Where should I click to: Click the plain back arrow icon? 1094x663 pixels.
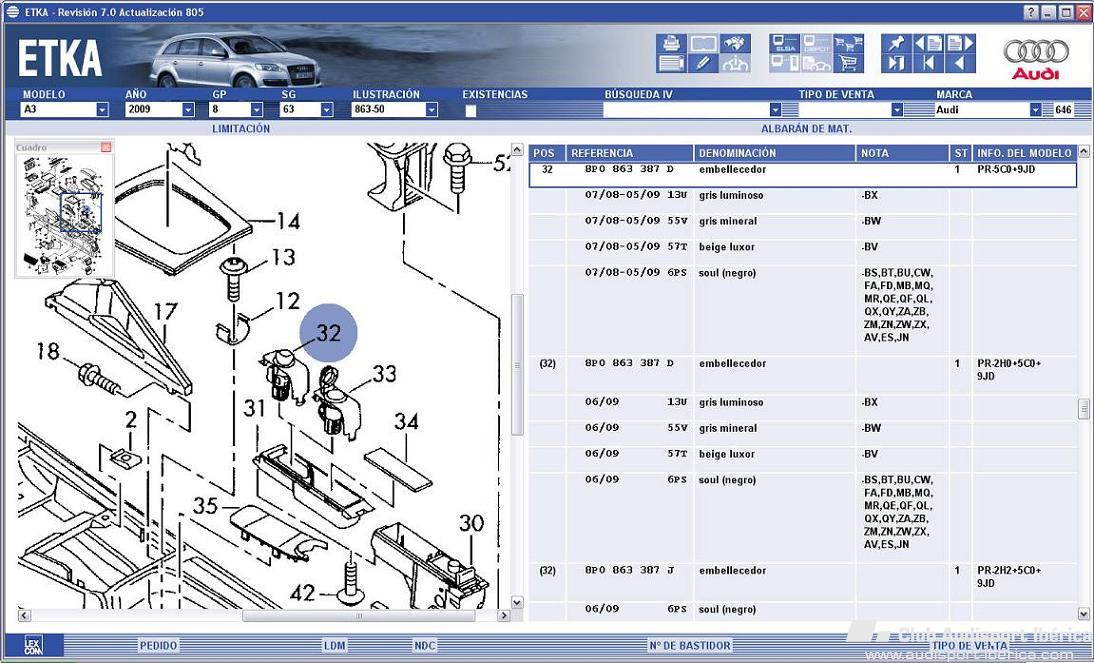coord(960,64)
